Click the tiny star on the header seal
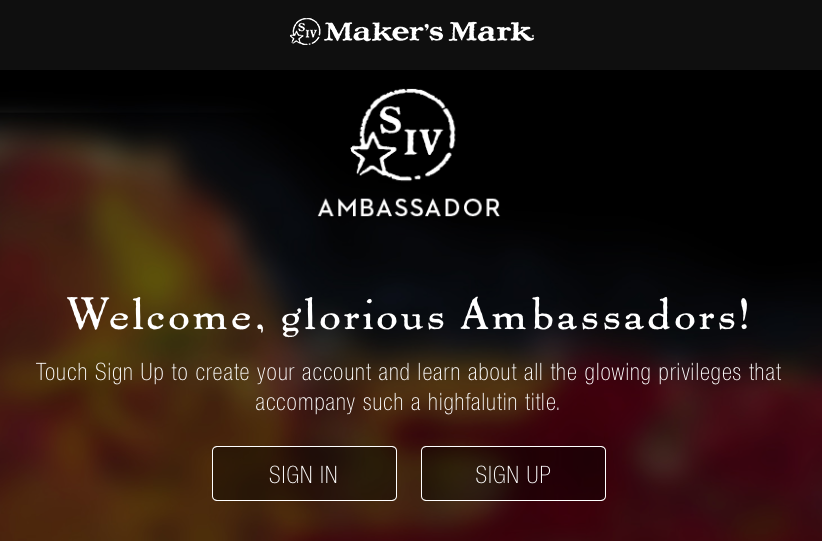 297,37
